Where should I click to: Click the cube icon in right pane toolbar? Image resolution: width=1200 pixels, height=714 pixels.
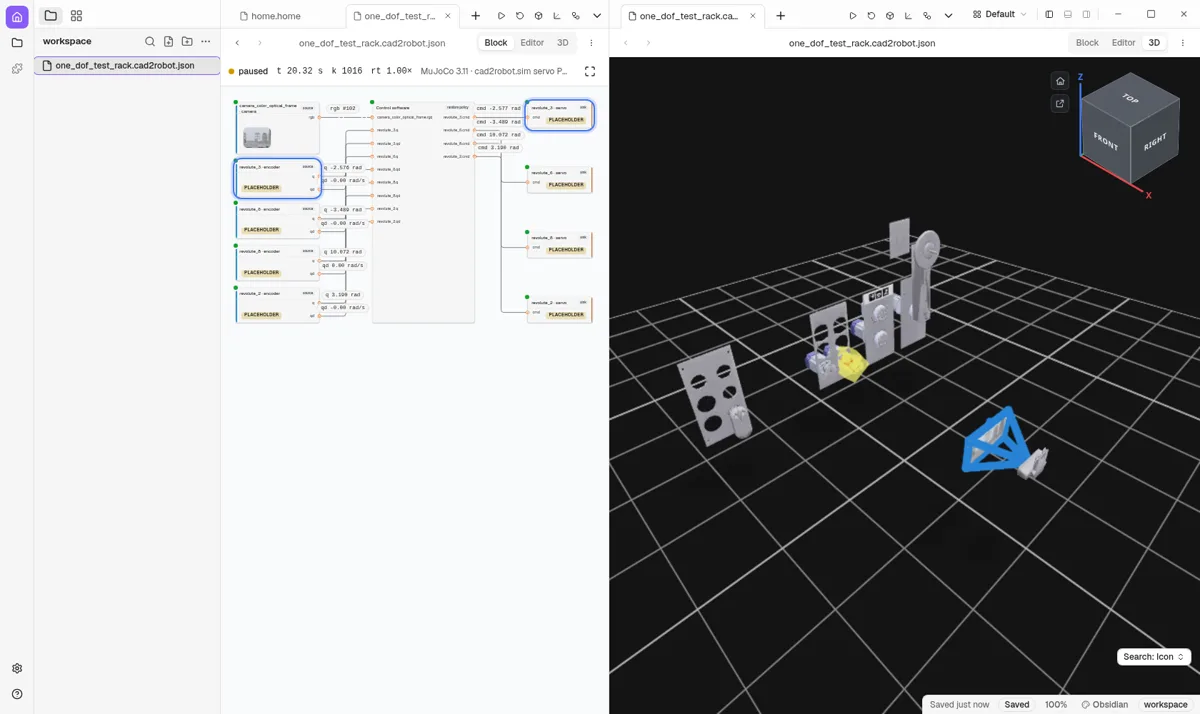point(890,16)
